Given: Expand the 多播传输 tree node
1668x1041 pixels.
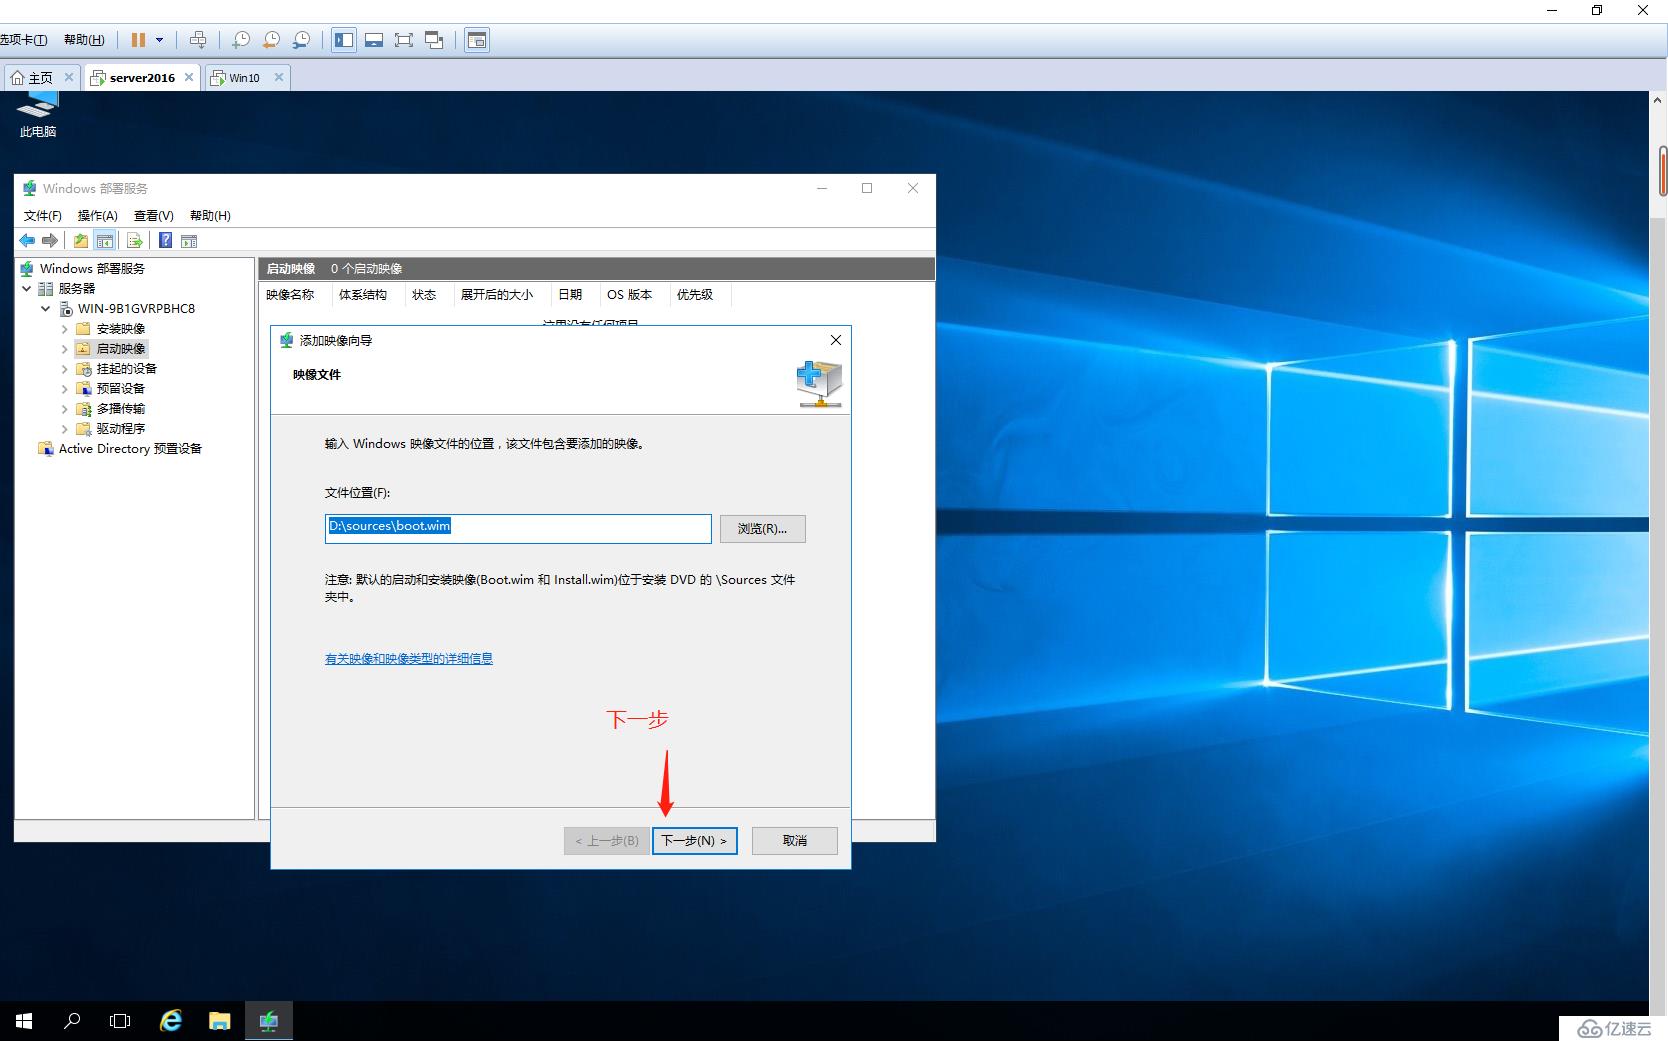Looking at the screenshot, I should pyautogui.click(x=65, y=408).
